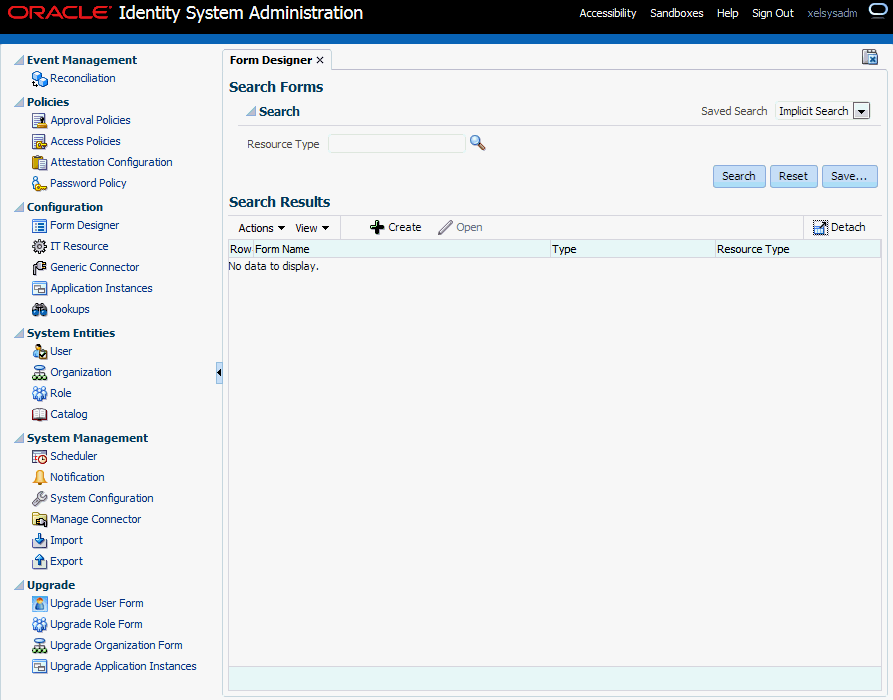The height and width of the screenshot is (700, 893).
Task: Click the Notification bell icon
Action: [39, 477]
